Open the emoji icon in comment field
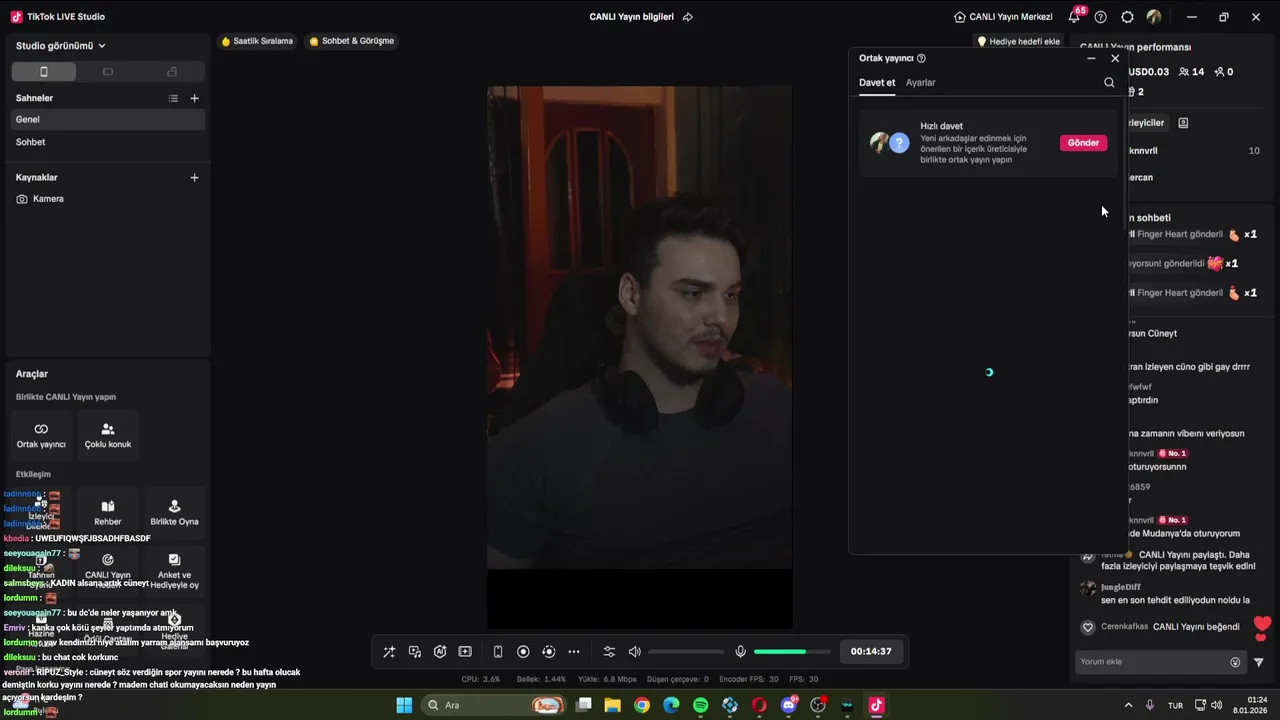 tap(1235, 662)
